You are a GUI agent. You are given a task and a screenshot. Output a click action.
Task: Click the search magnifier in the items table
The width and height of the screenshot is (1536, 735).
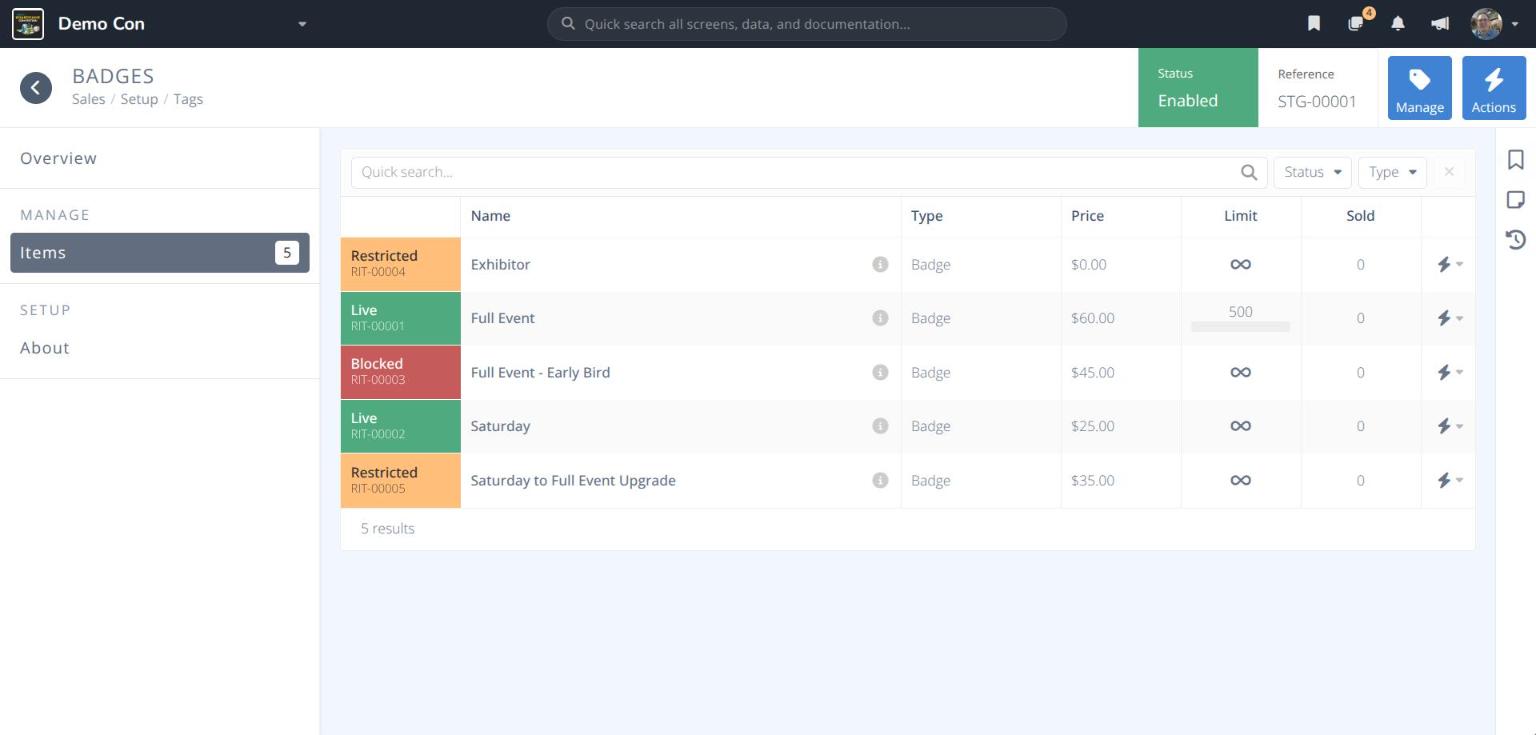[x=1249, y=172]
